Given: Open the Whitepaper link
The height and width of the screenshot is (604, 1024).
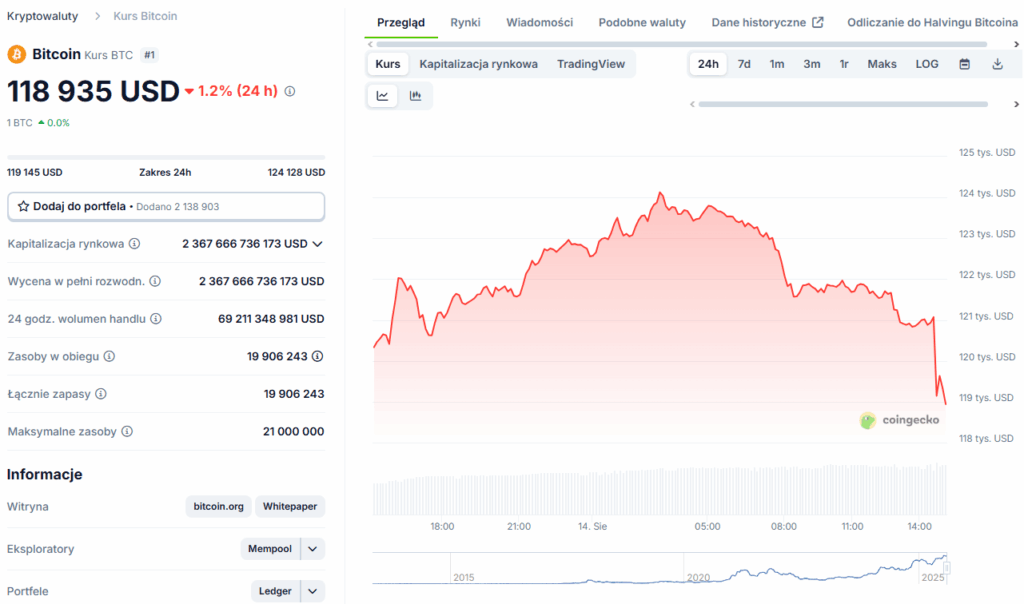Looking at the screenshot, I should [x=290, y=507].
